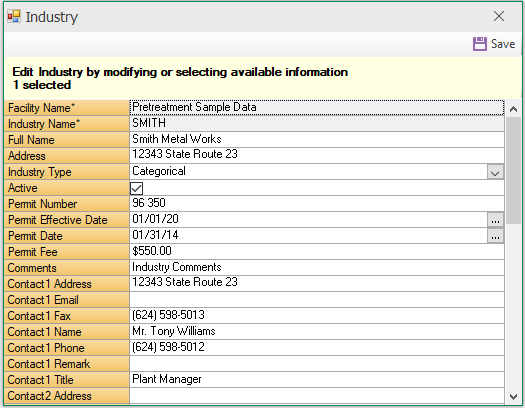
Task: Open Permit Date picker ellipsis button
Action: 495,236
